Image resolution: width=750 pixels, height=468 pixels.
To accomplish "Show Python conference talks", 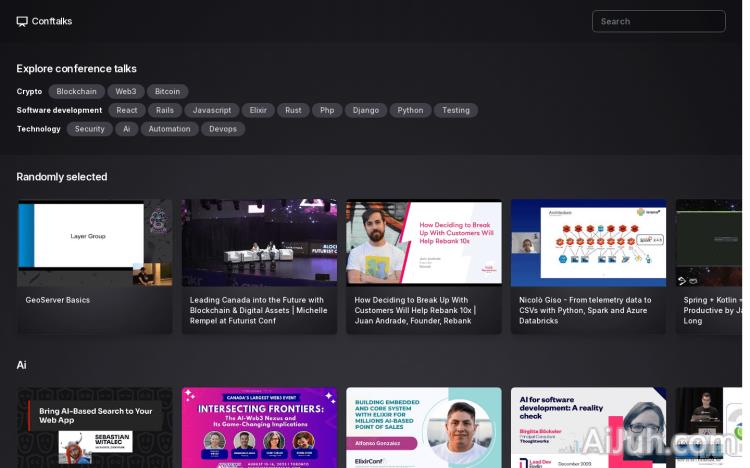I will 410,110.
